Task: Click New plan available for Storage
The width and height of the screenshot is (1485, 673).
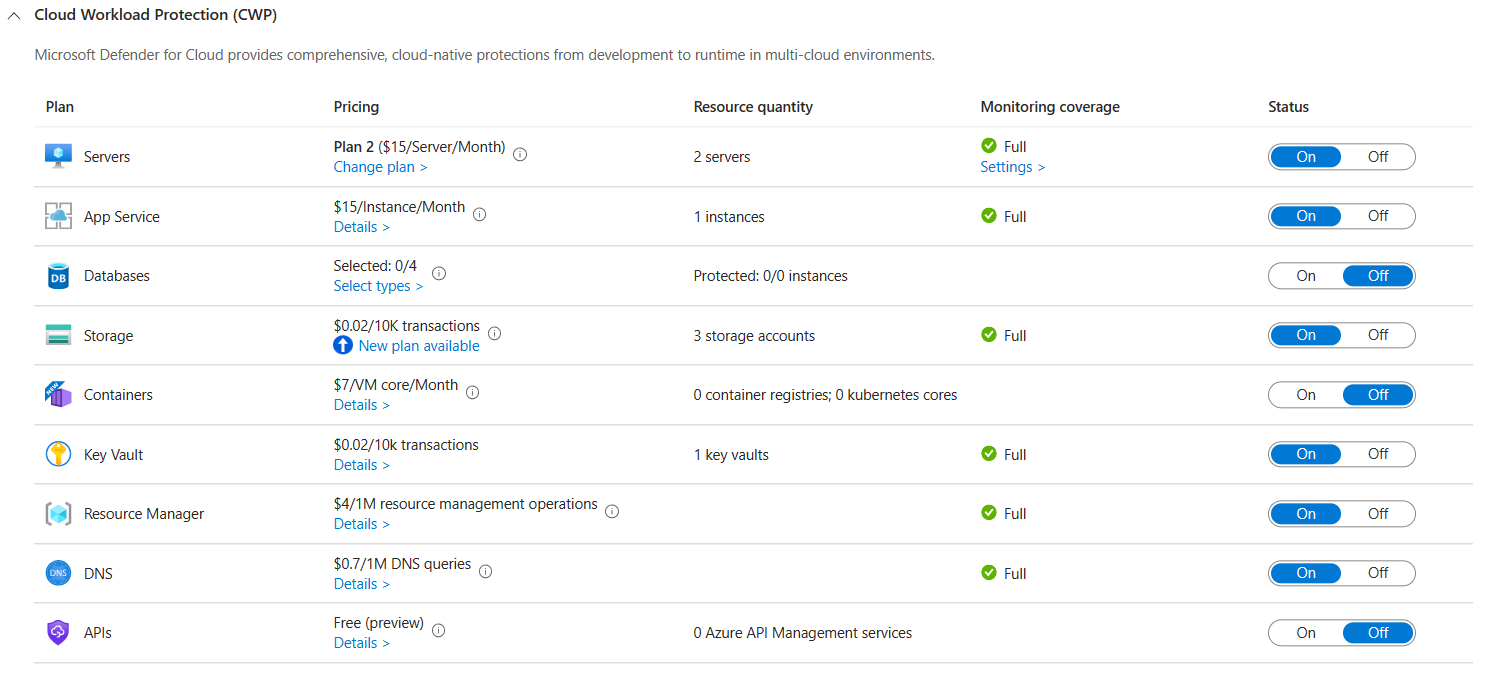Action: [x=419, y=346]
